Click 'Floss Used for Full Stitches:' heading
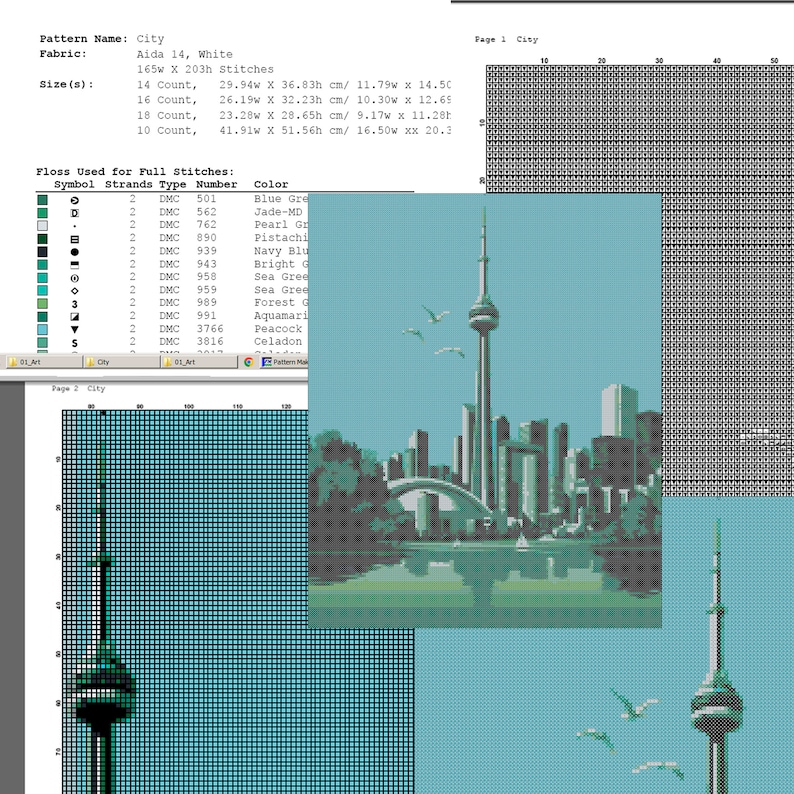This screenshot has width=794, height=794. pyautogui.click(x=135, y=172)
